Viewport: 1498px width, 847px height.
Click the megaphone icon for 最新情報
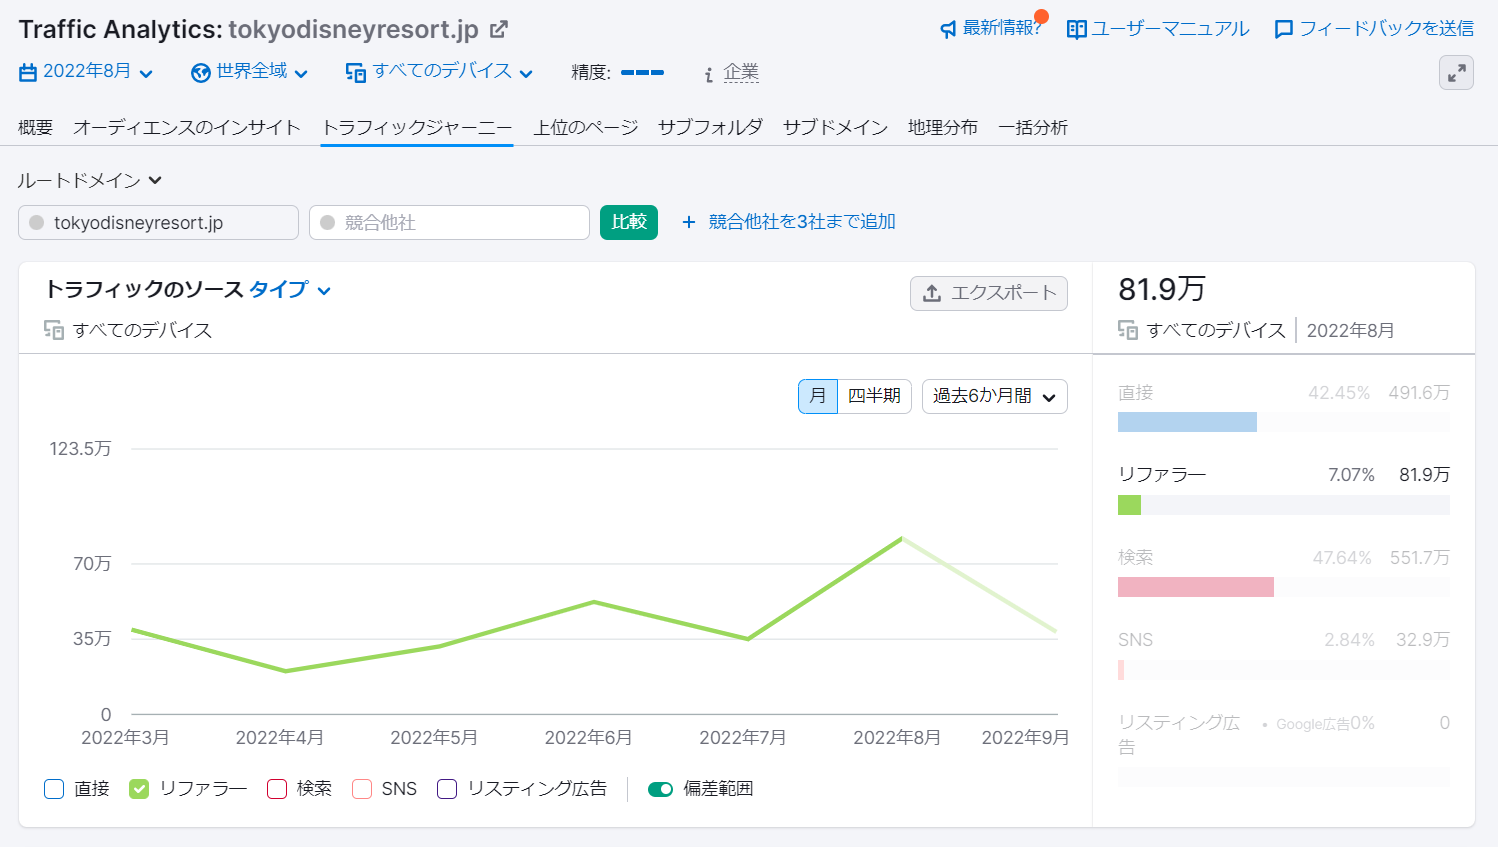tap(948, 30)
